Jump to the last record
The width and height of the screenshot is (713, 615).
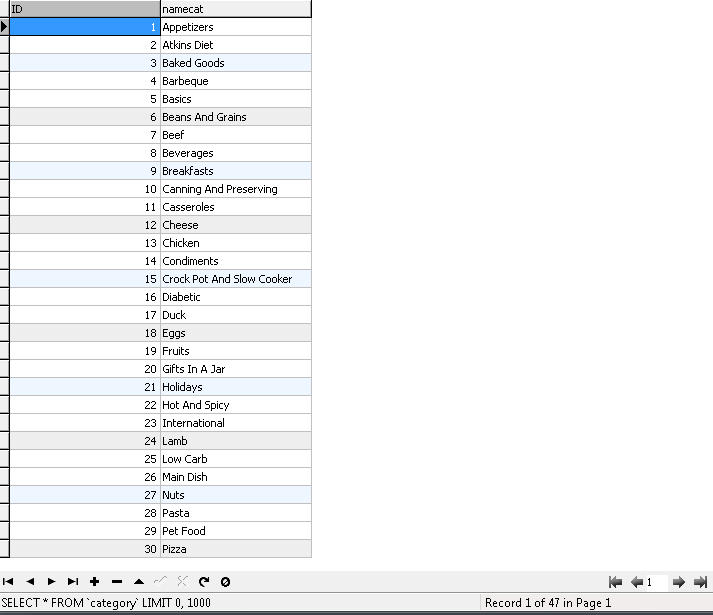[x=73, y=581]
